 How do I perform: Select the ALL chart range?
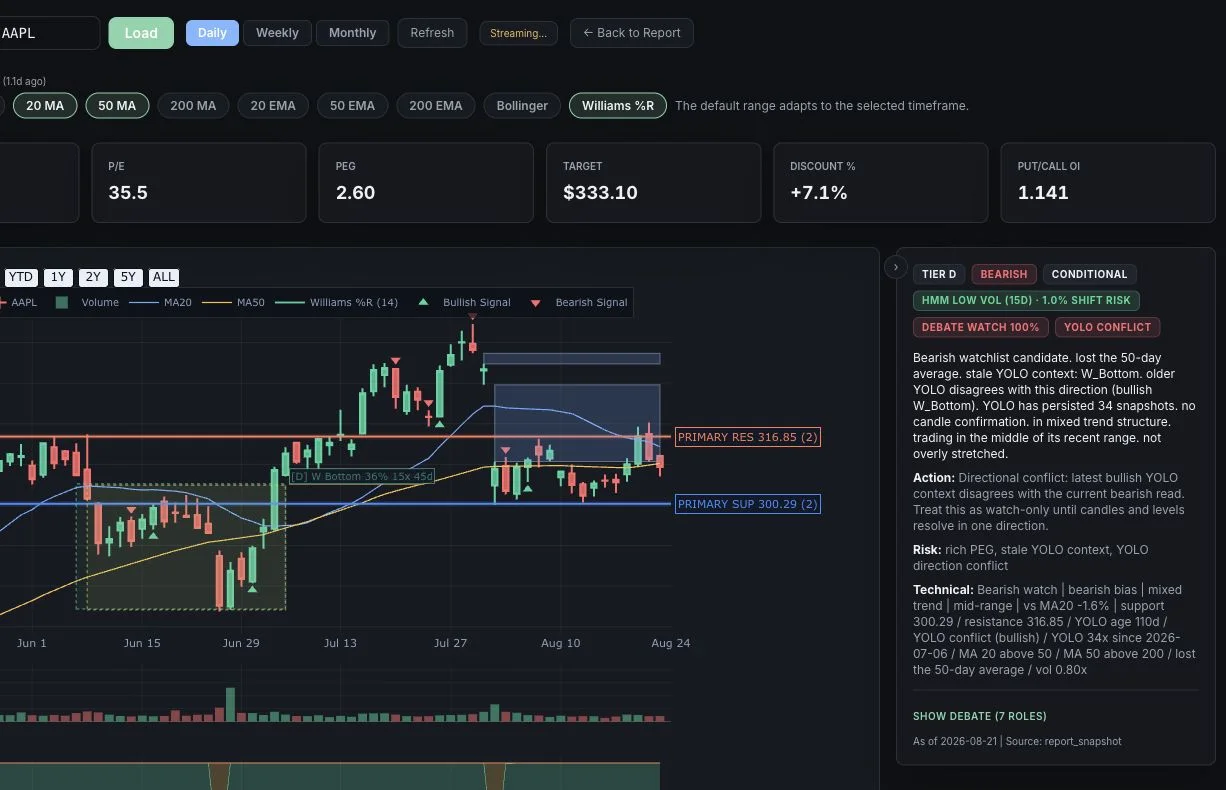pyautogui.click(x=164, y=277)
